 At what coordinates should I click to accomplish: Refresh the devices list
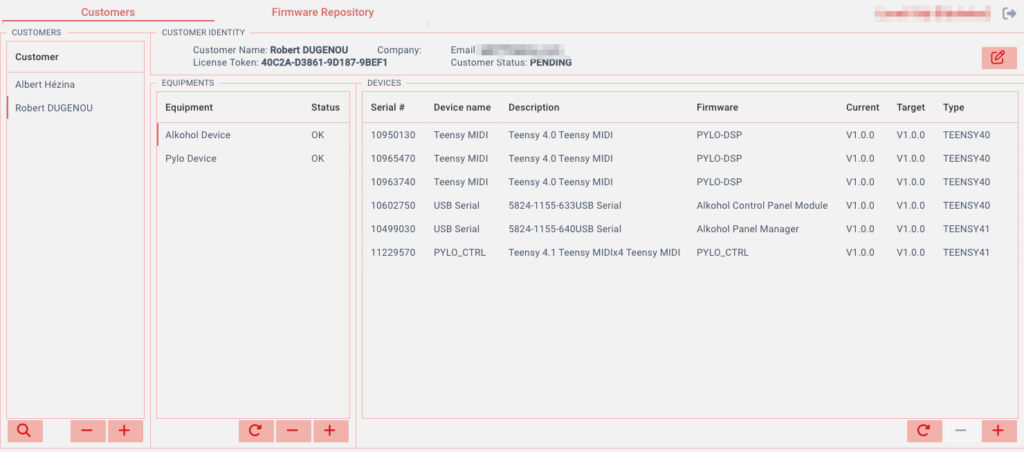point(924,431)
